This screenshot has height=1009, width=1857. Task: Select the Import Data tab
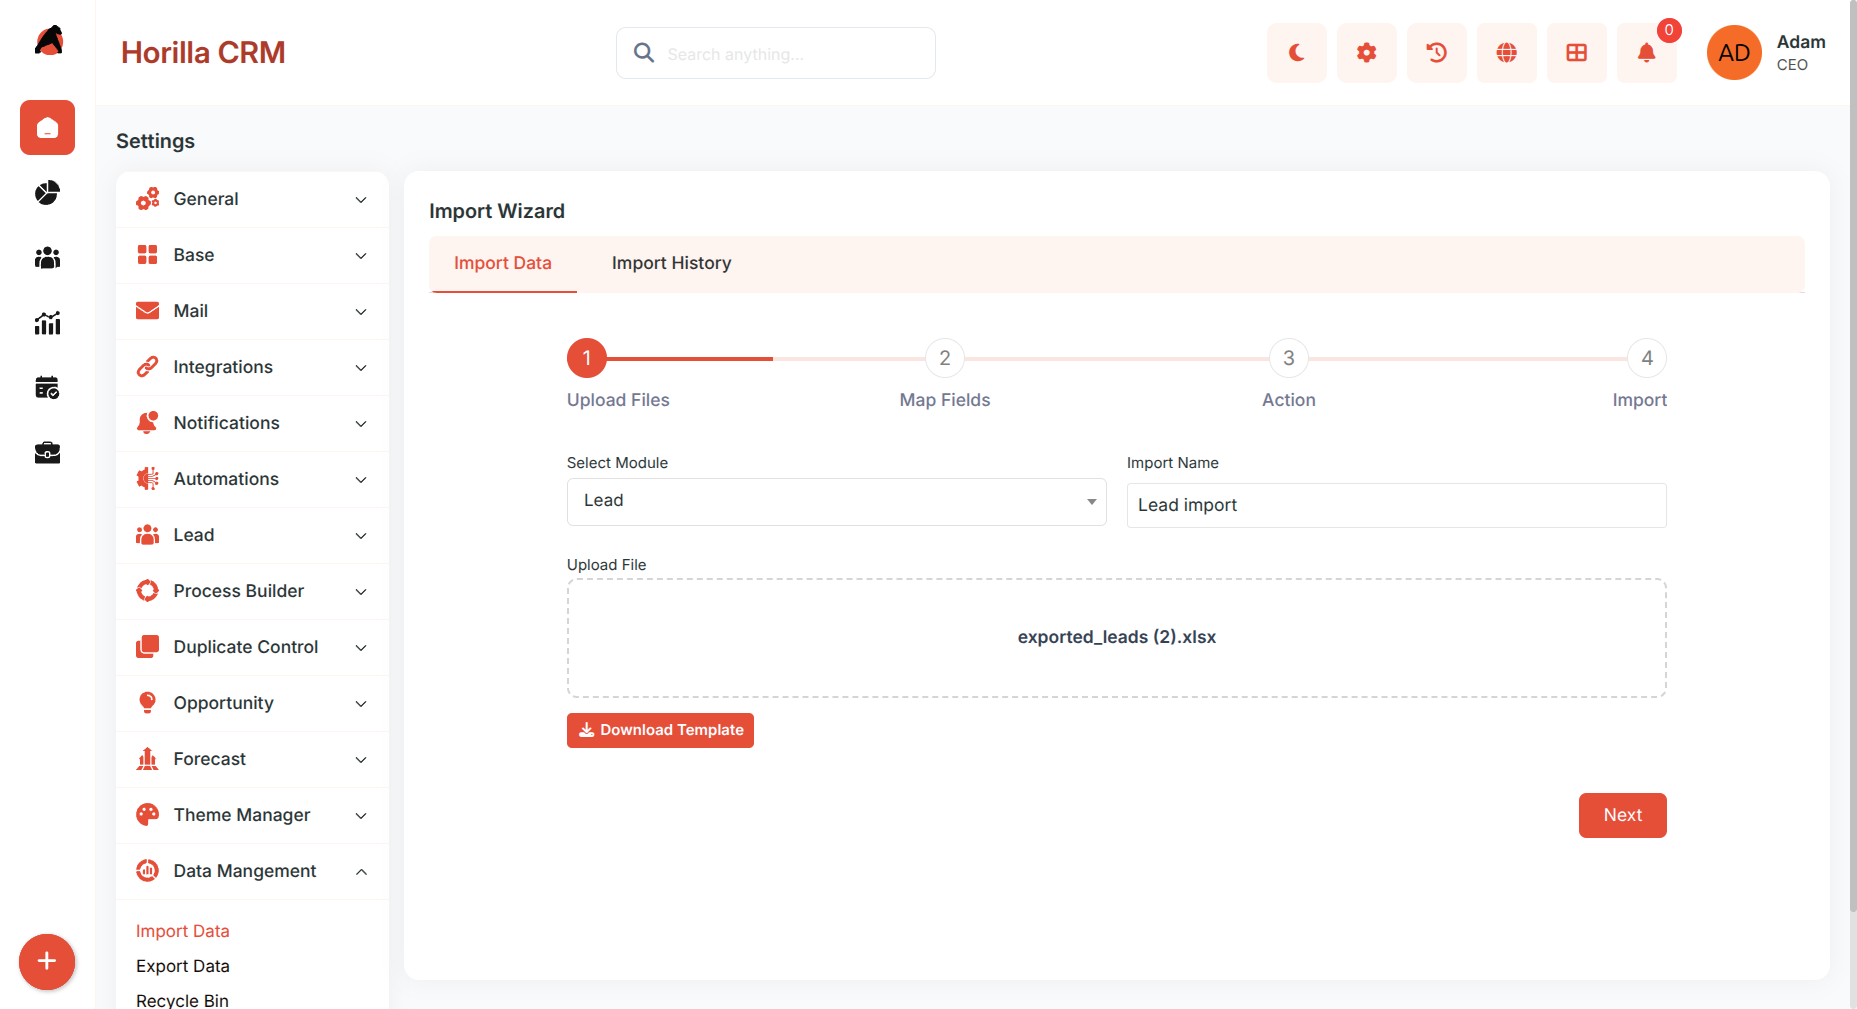[503, 263]
